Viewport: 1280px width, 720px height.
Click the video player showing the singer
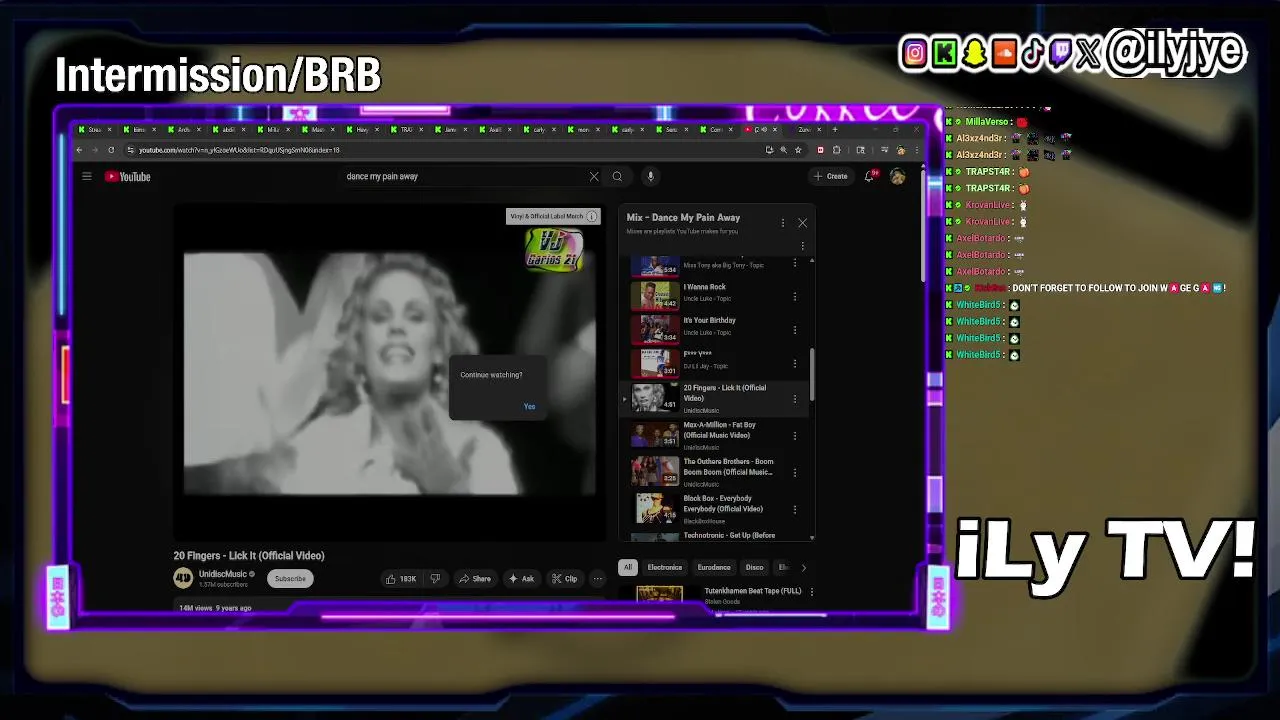[389, 372]
